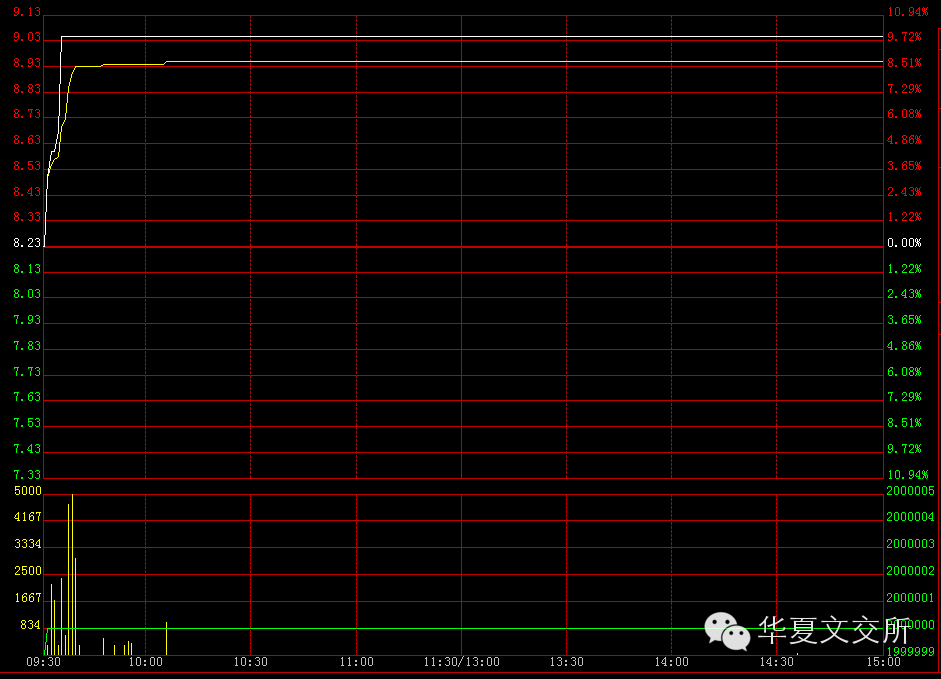This screenshot has width=941, height=679.
Task: Select the red 9.72% percentage label
Action: 904,37
